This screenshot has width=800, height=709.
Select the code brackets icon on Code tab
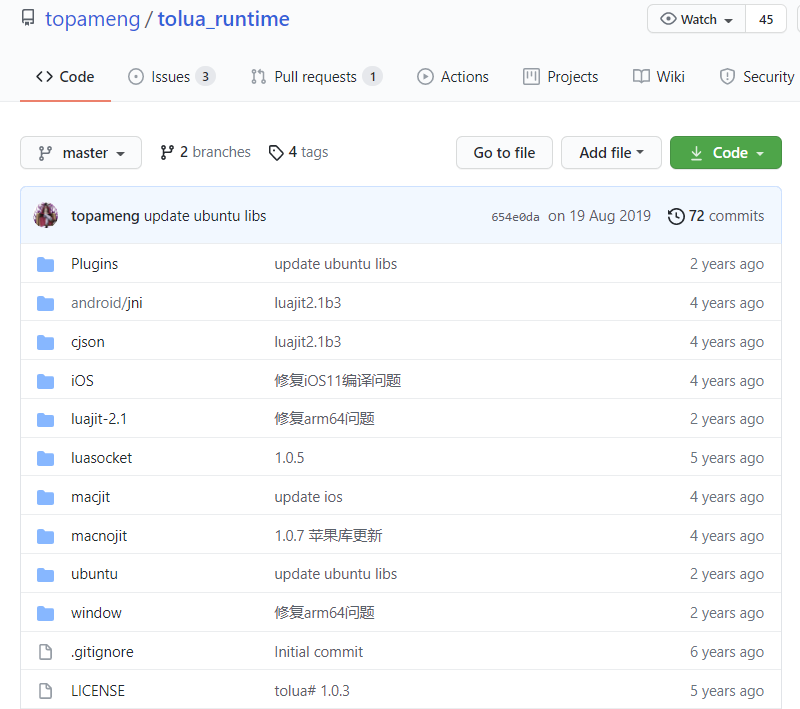point(41,76)
